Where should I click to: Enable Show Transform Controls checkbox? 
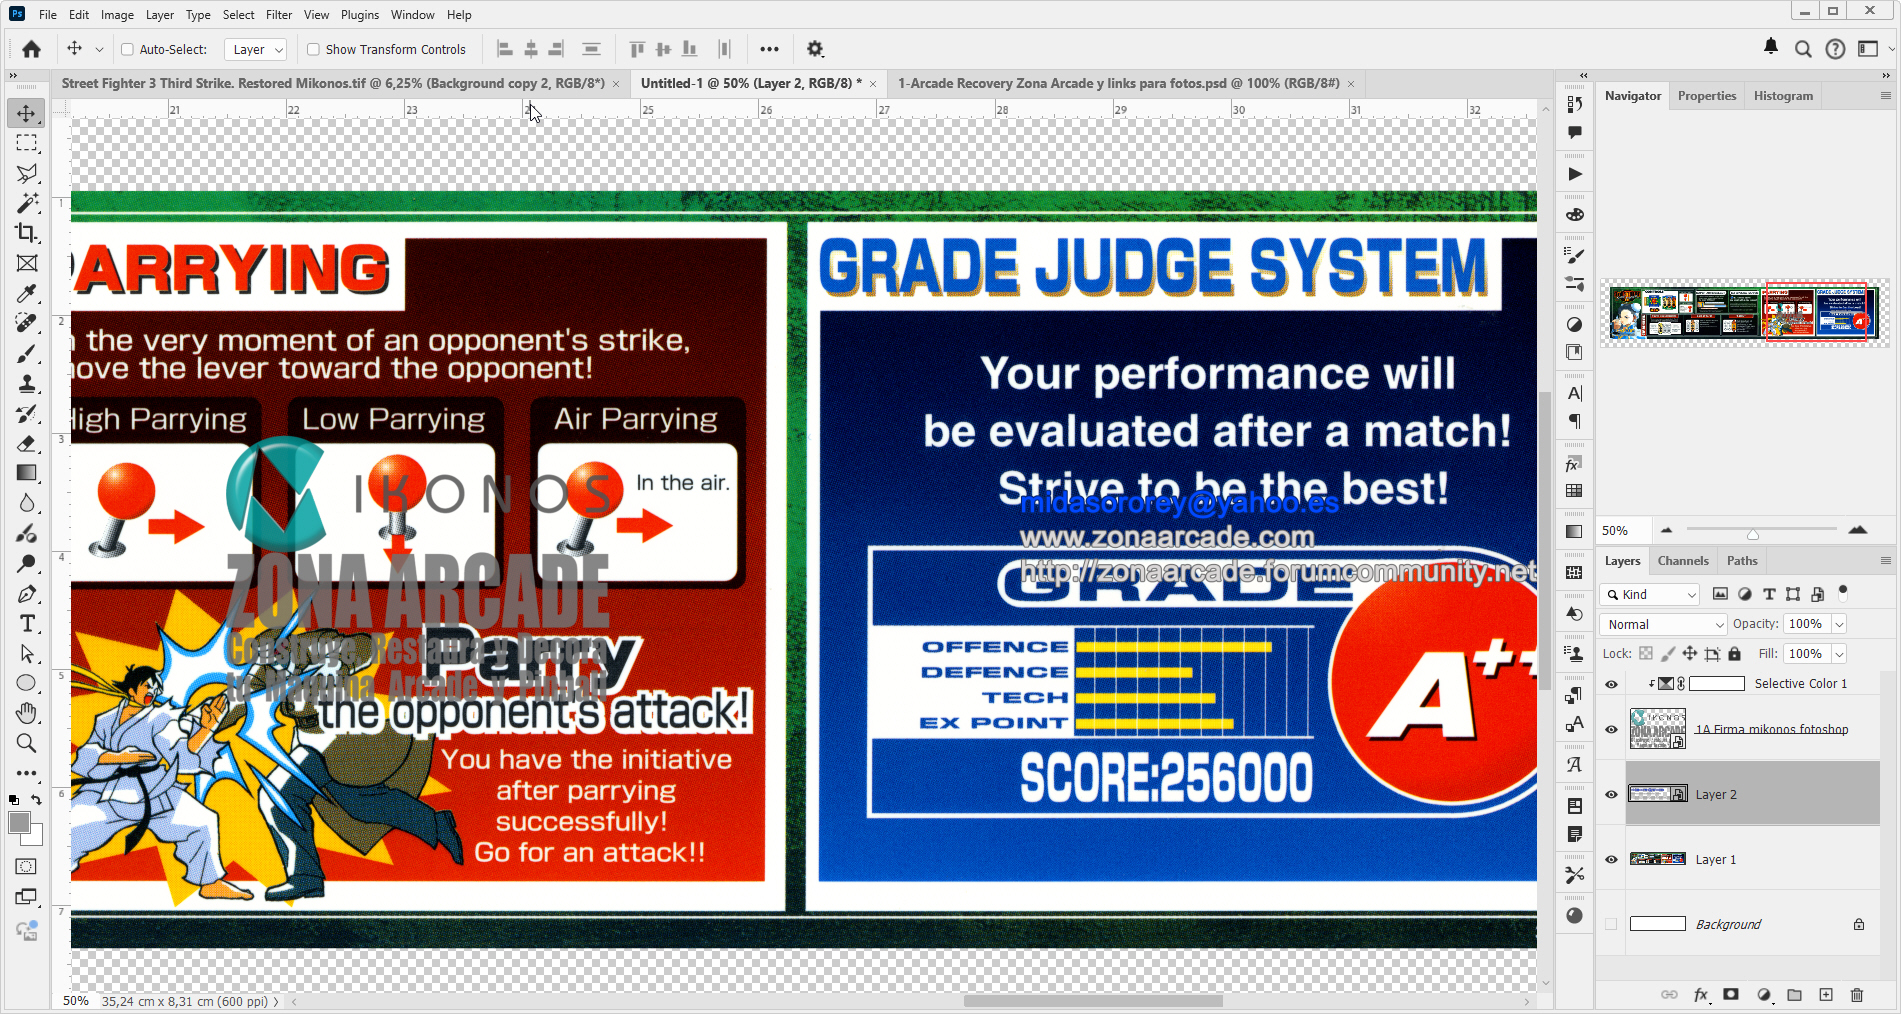pos(313,49)
